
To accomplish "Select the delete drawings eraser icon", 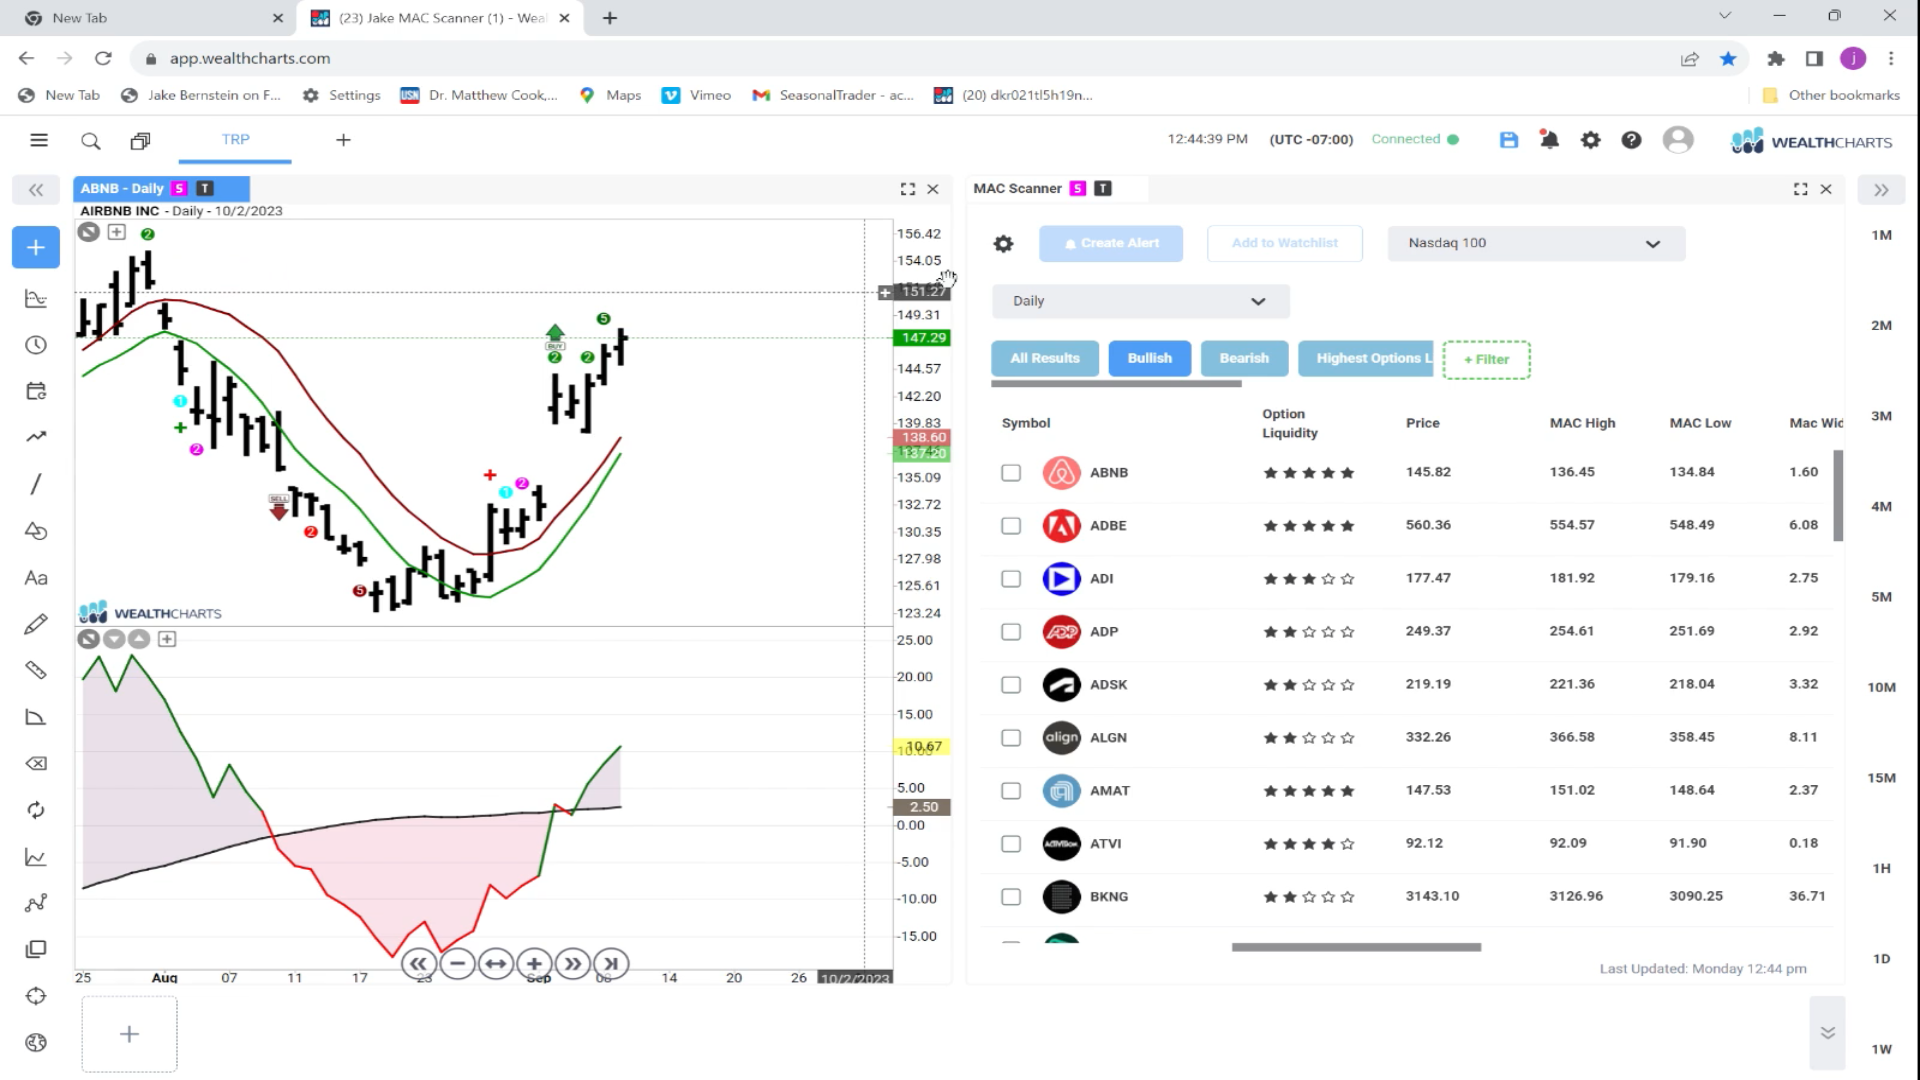I will click(36, 764).
